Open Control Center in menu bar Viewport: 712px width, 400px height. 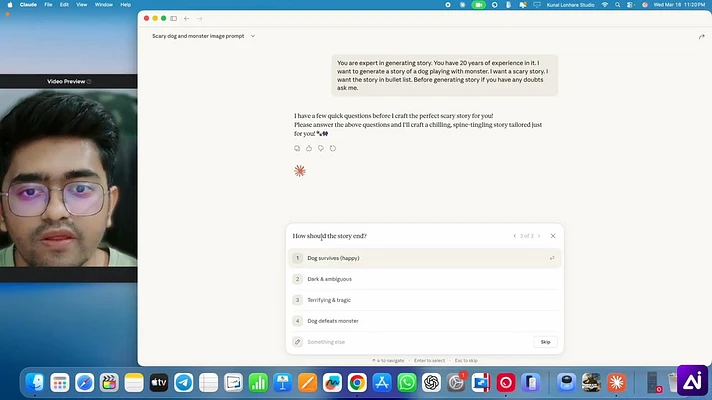click(630, 5)
